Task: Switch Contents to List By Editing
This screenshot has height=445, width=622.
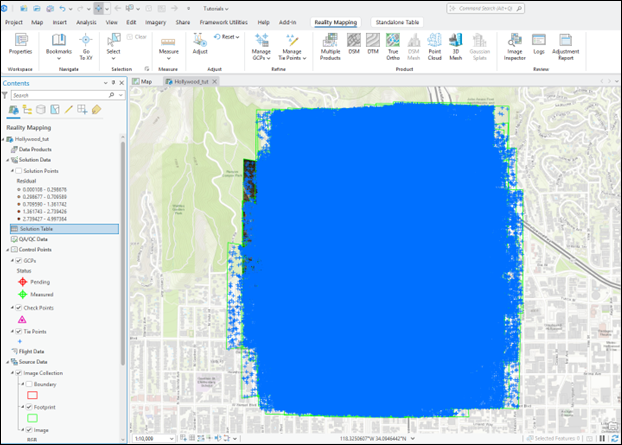Action: click(x=69, y=109)
